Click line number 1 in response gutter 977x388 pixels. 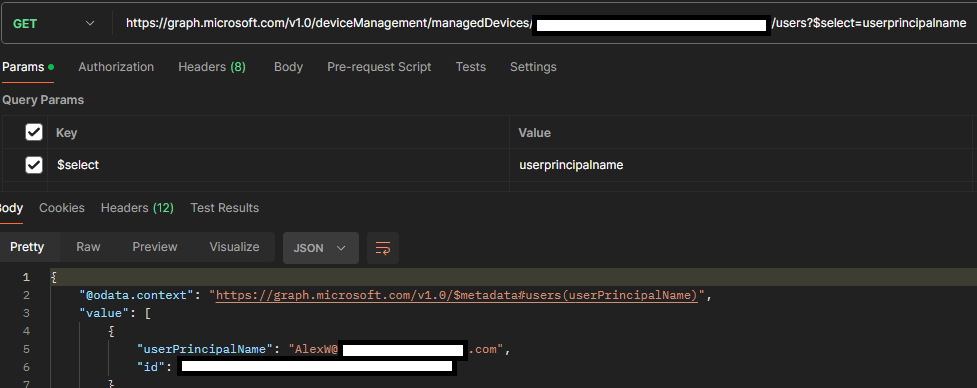click(26, 277)
